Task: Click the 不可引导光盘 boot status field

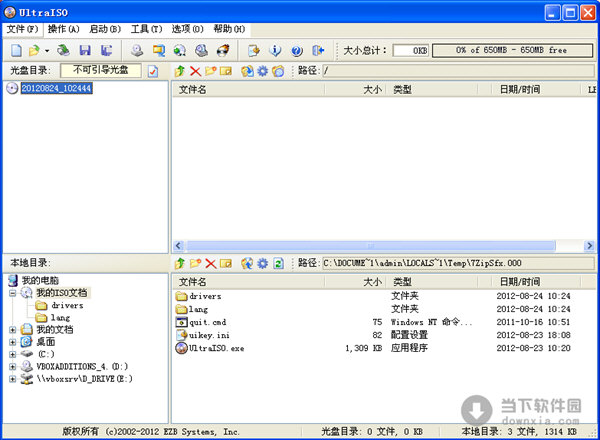Action: (x=101, y=70)
